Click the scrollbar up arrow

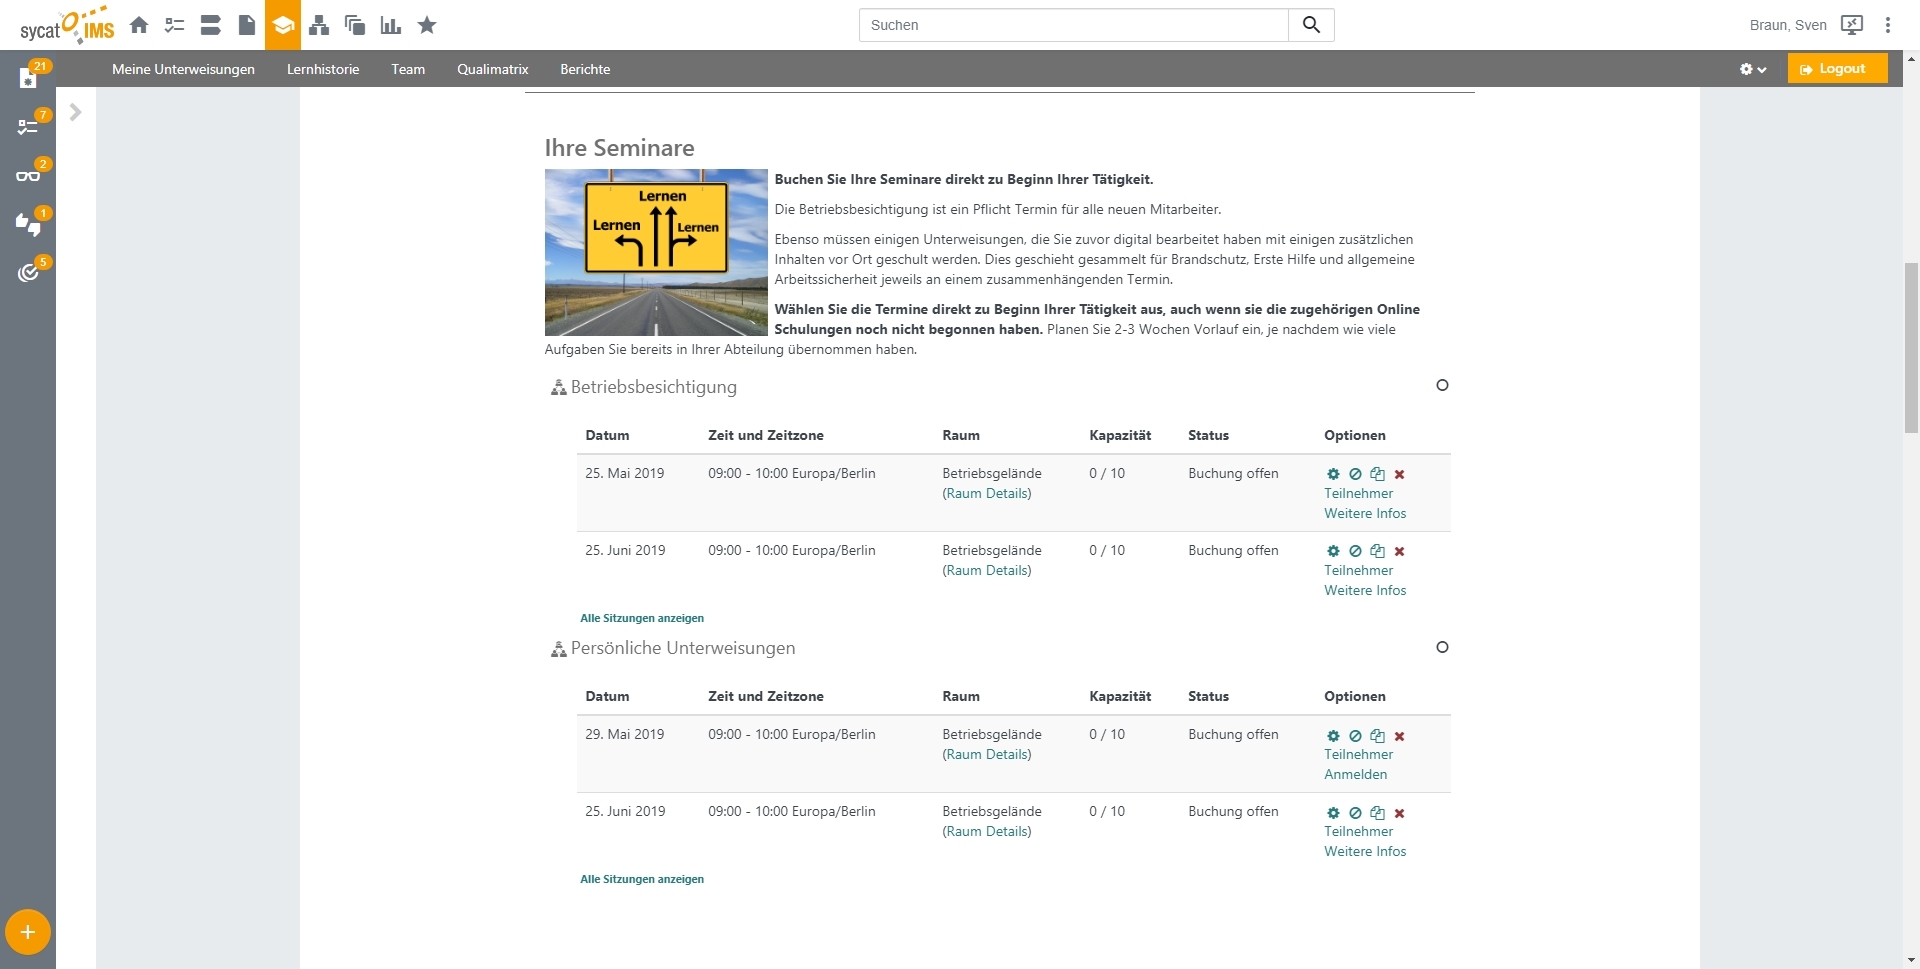1911,58
